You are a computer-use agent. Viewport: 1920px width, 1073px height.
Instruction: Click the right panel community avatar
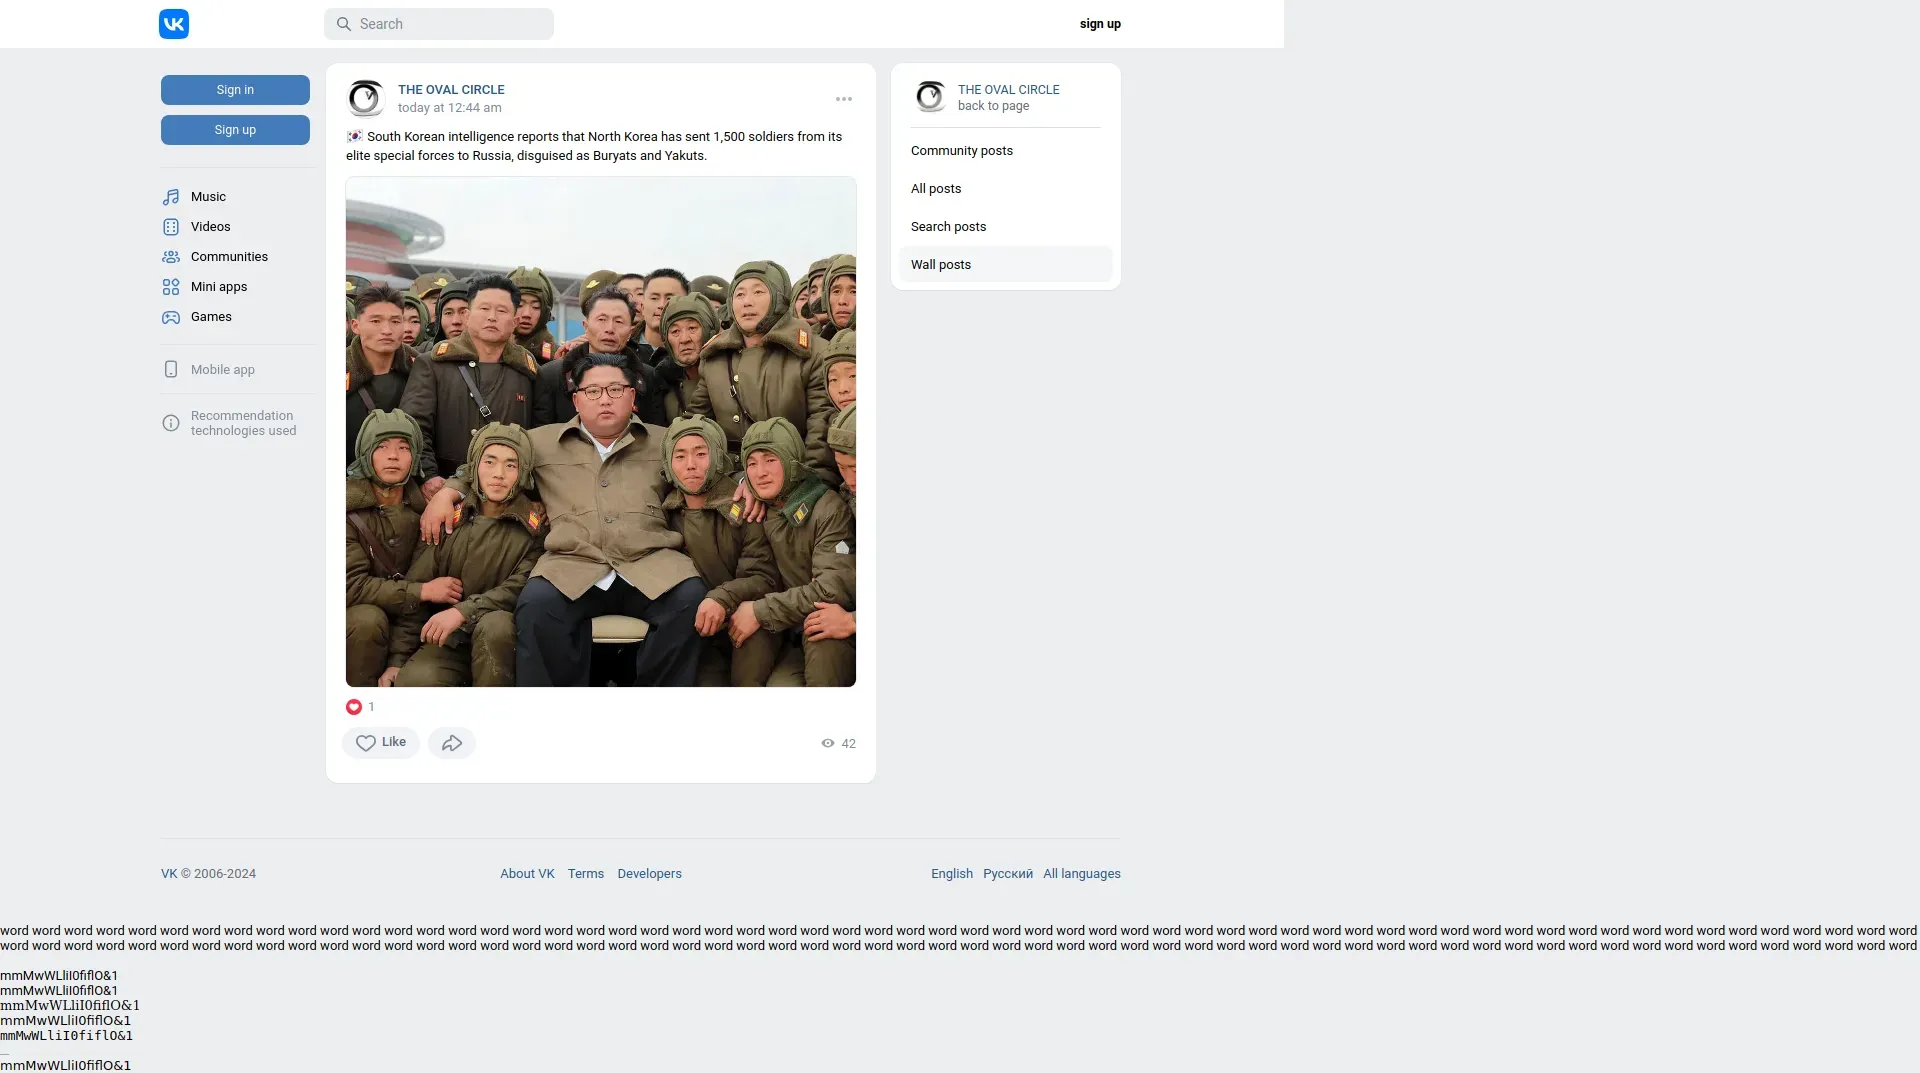[930, 97]
